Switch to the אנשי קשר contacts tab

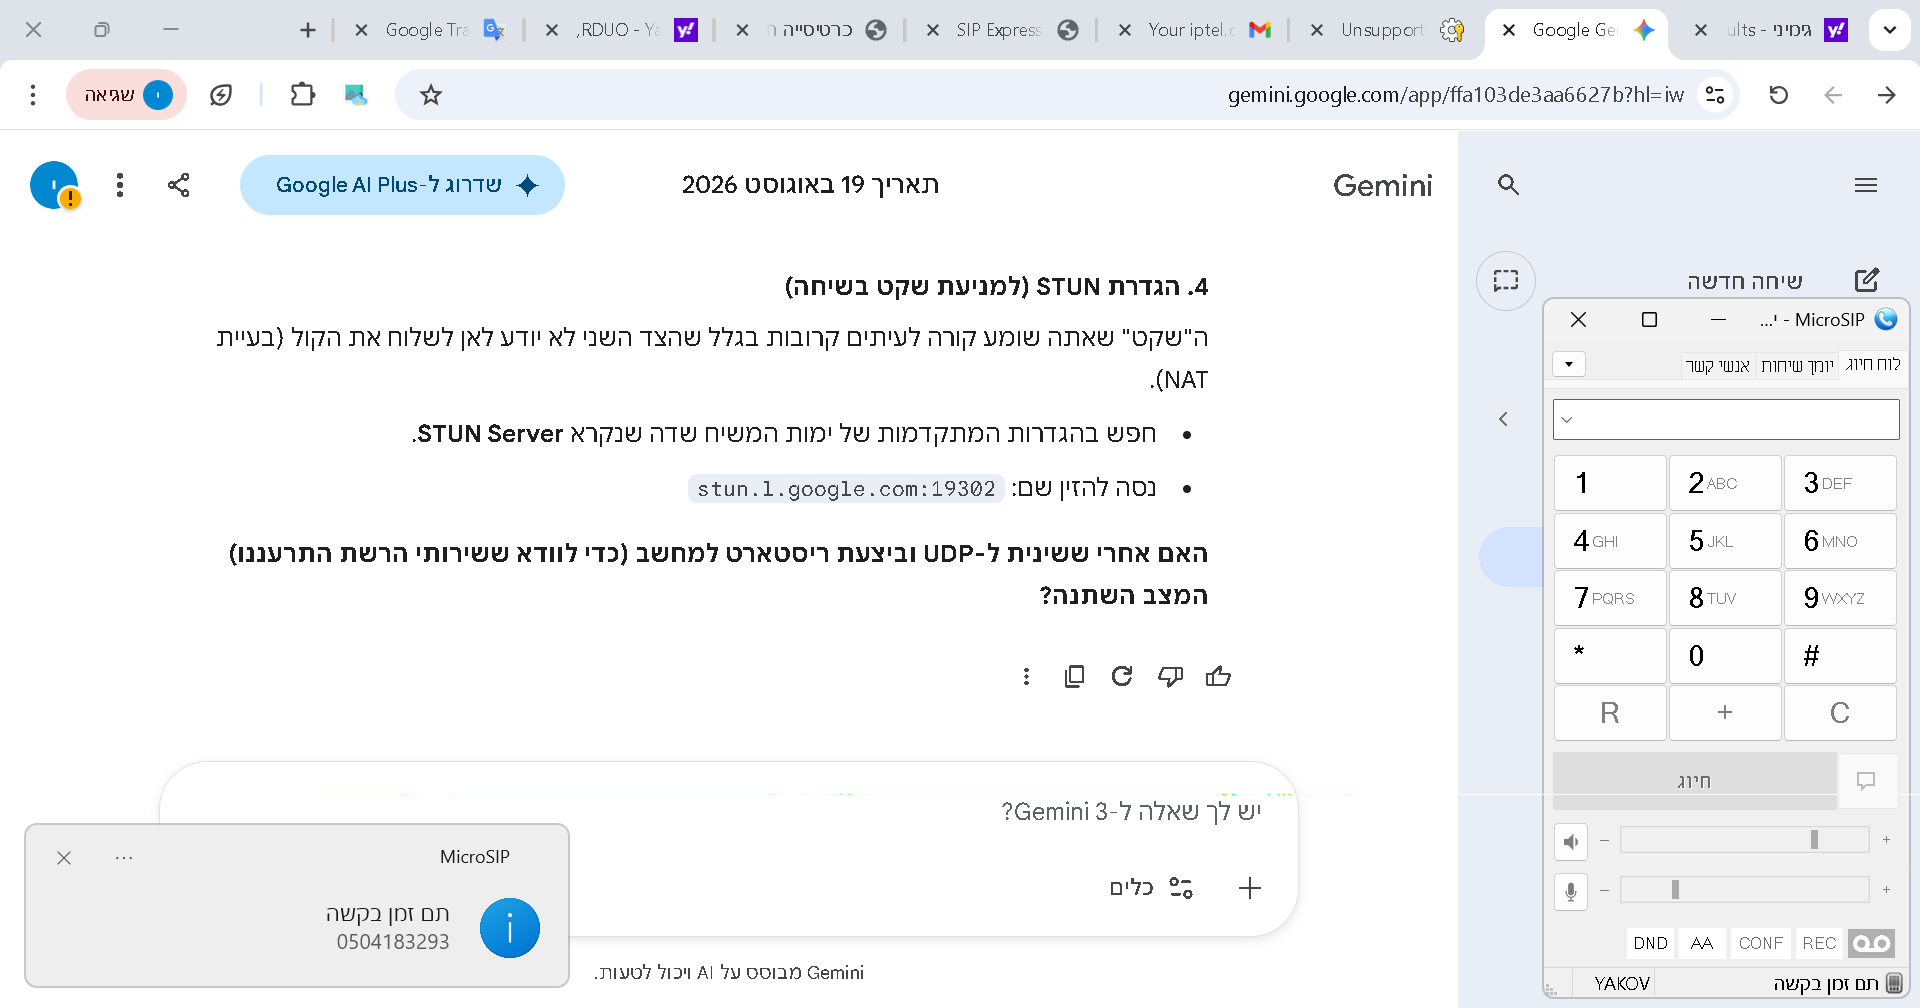1717,365
